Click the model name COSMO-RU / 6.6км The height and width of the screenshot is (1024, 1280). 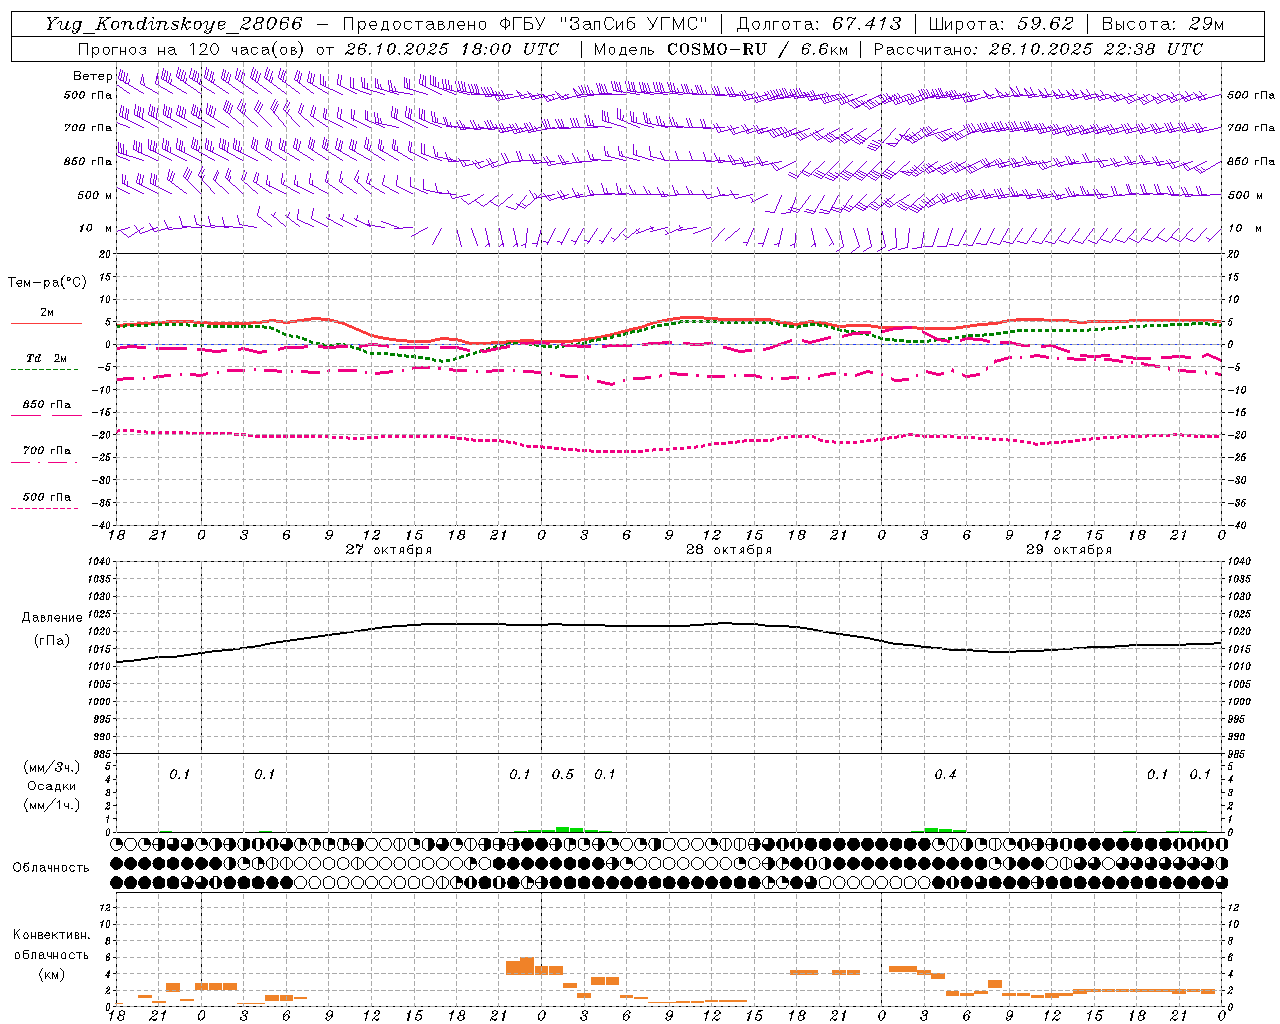[757, 49]
